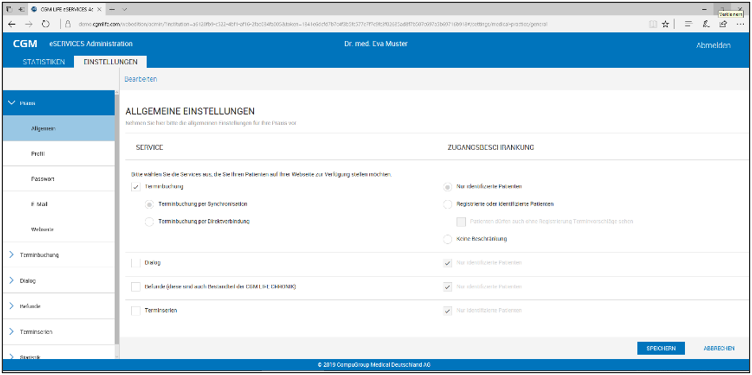752x375 pixels.
Task: Expand Befunde section in sidebar
Action: point(59,306)
